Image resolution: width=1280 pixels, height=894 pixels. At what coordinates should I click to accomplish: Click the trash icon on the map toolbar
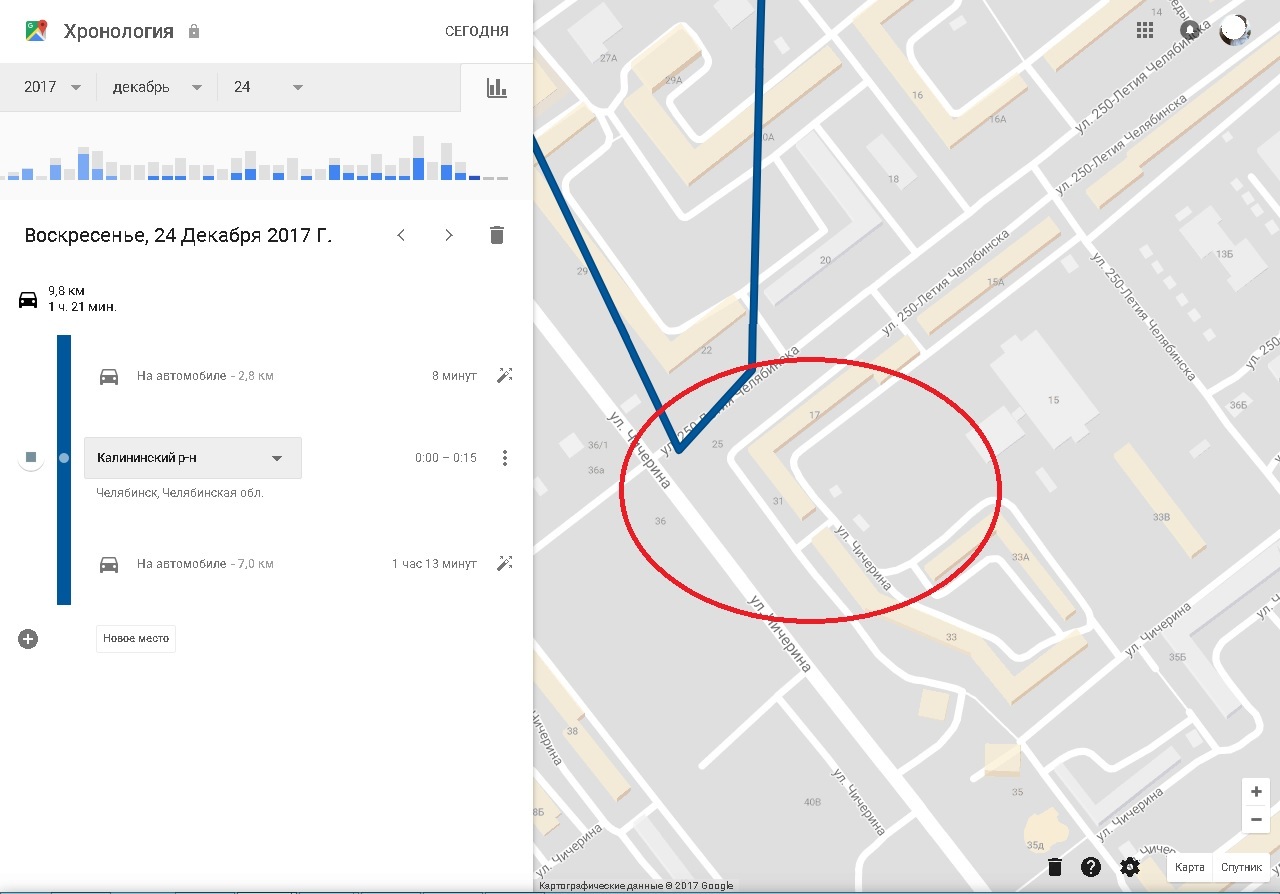coord(1054,867)
